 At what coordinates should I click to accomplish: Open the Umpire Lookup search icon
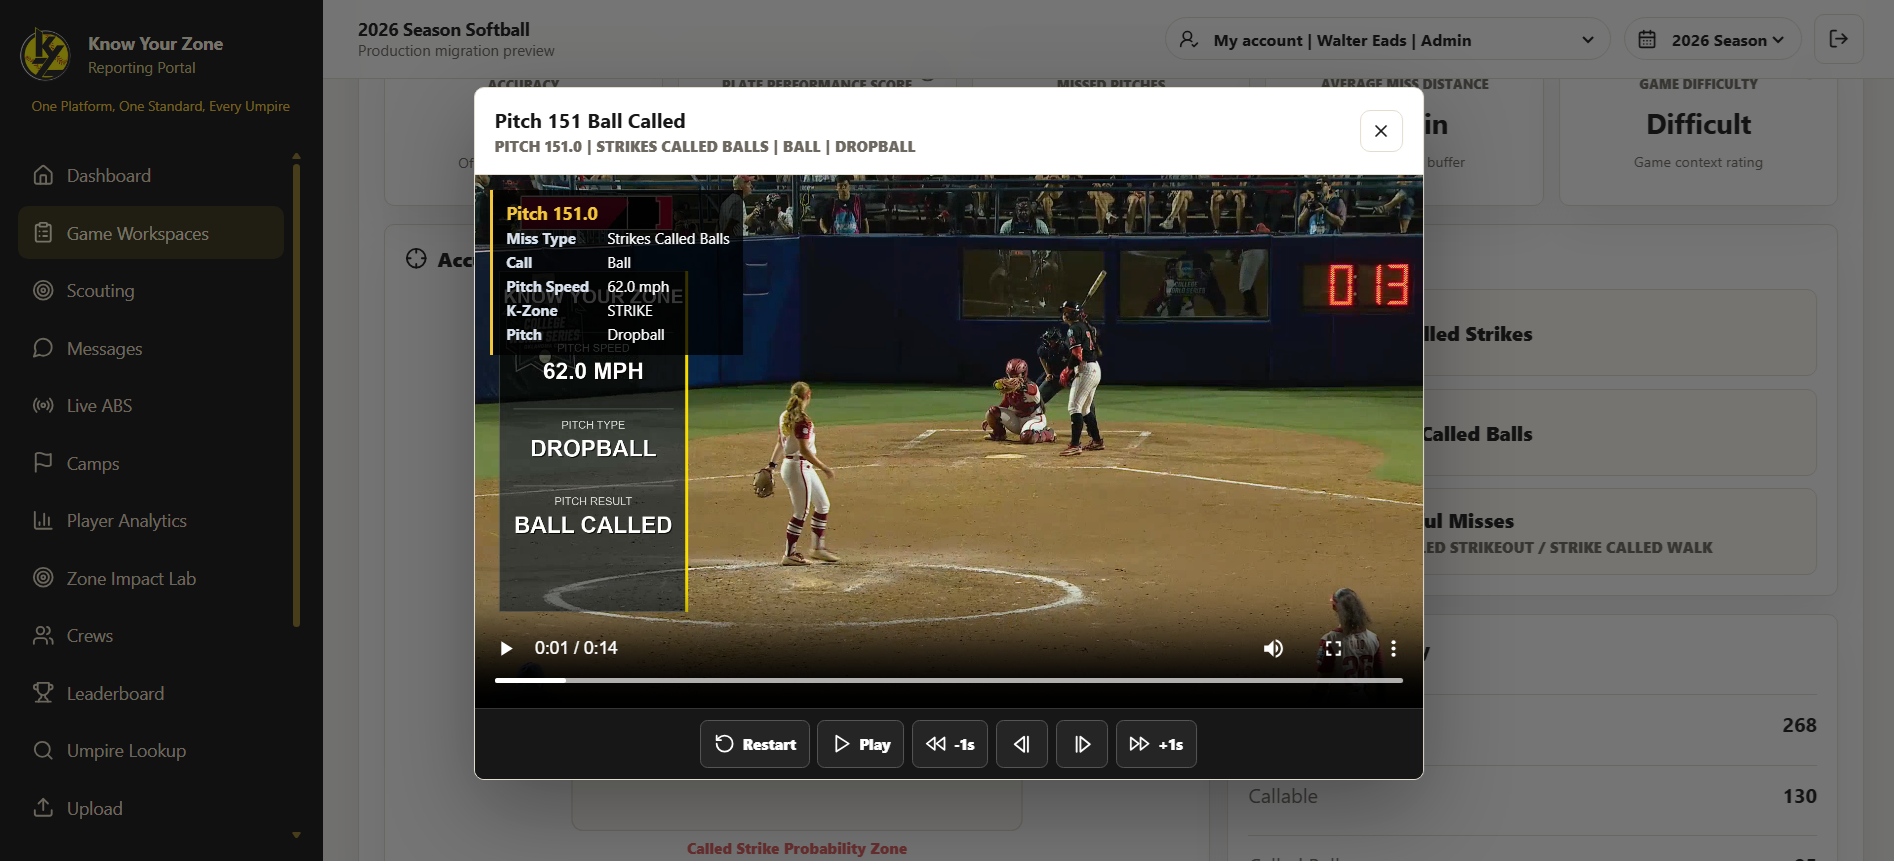pos(43,750)
